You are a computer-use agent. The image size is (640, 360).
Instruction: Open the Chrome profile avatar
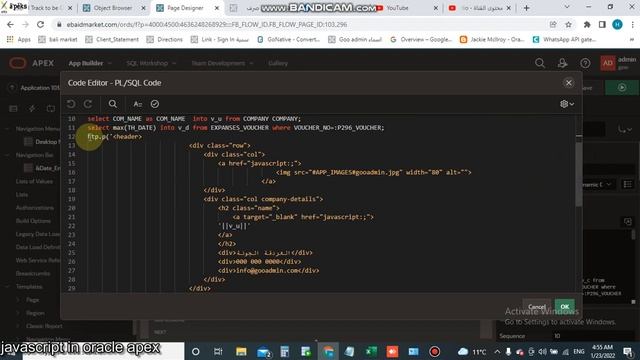(617, 24)
